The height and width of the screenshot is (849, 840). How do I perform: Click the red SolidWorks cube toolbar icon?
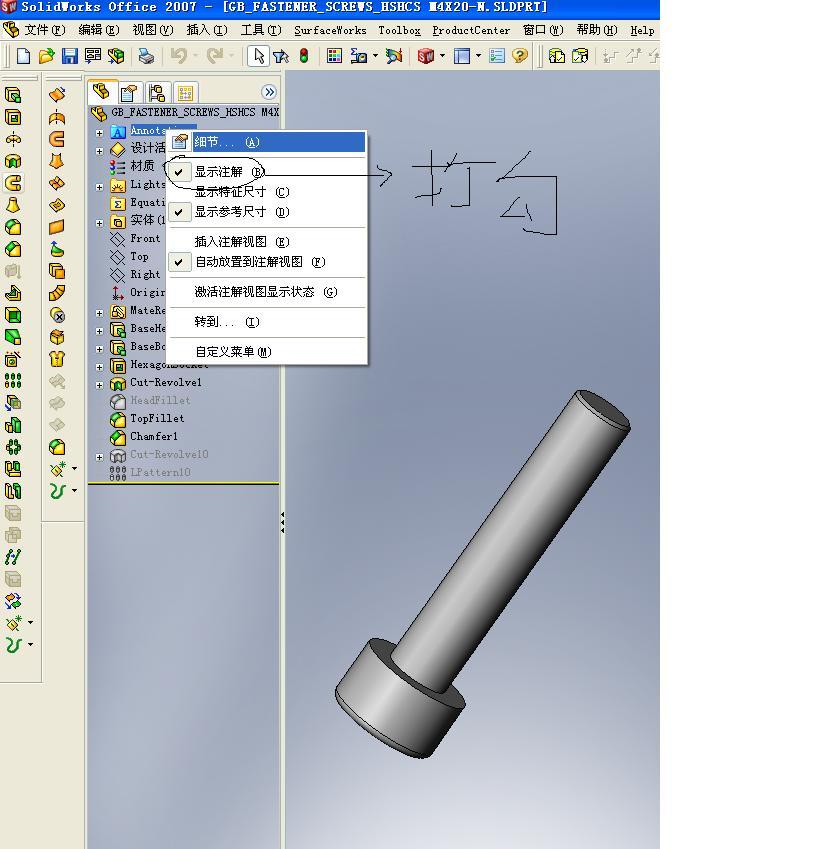[426, 56]
